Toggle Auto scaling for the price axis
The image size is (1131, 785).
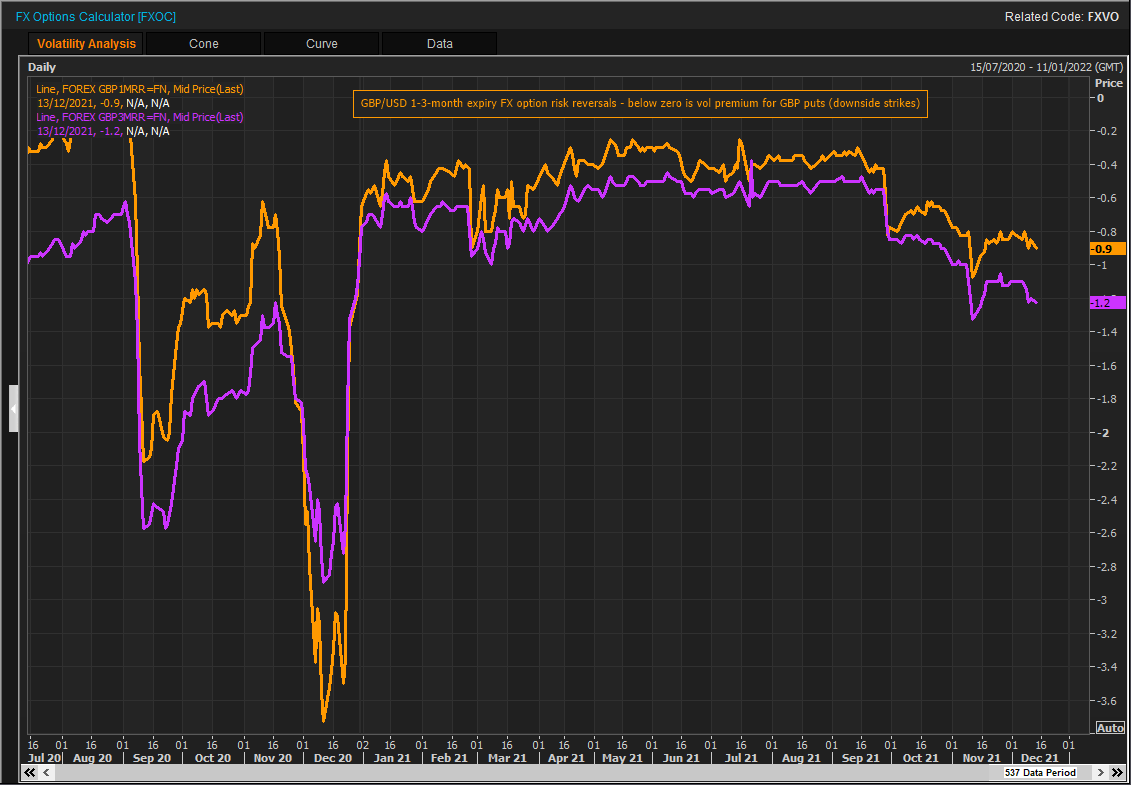click(x=1109, y=728)
